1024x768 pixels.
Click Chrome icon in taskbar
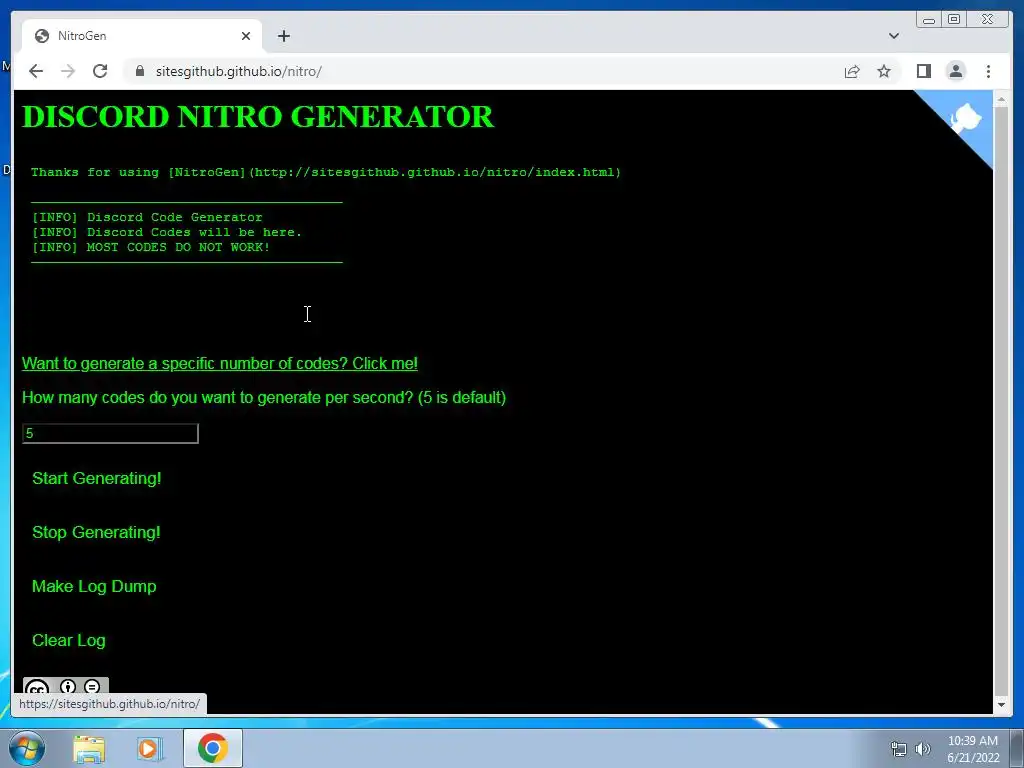(x=212, y=748)
